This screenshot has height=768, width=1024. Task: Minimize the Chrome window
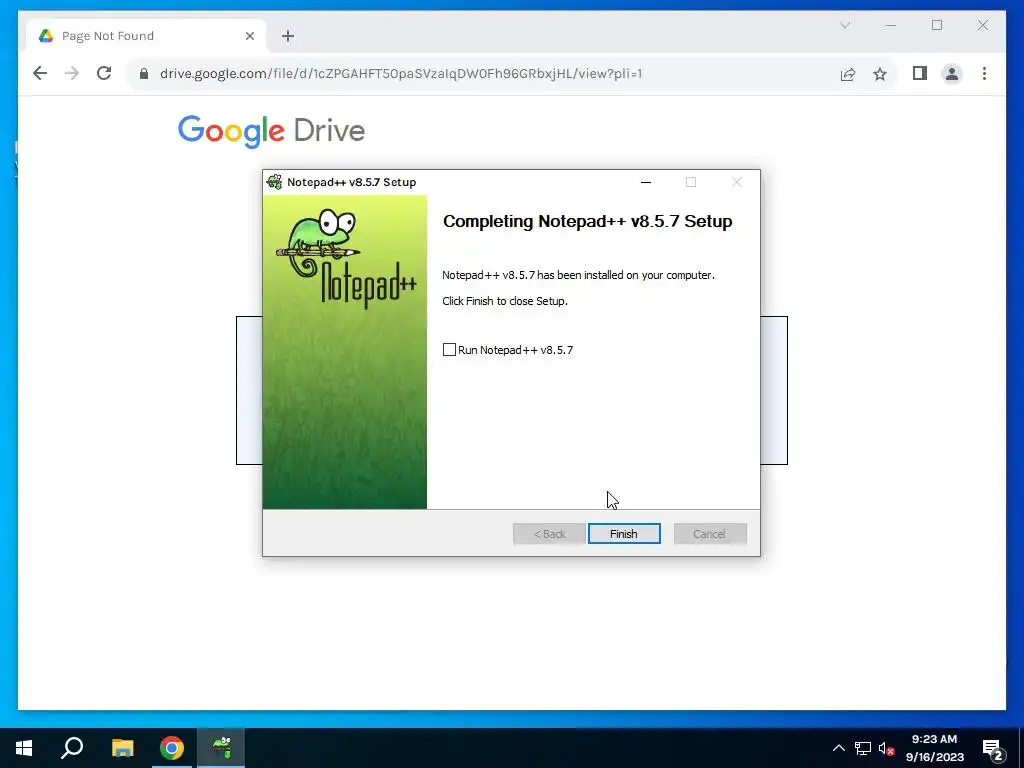891,25
